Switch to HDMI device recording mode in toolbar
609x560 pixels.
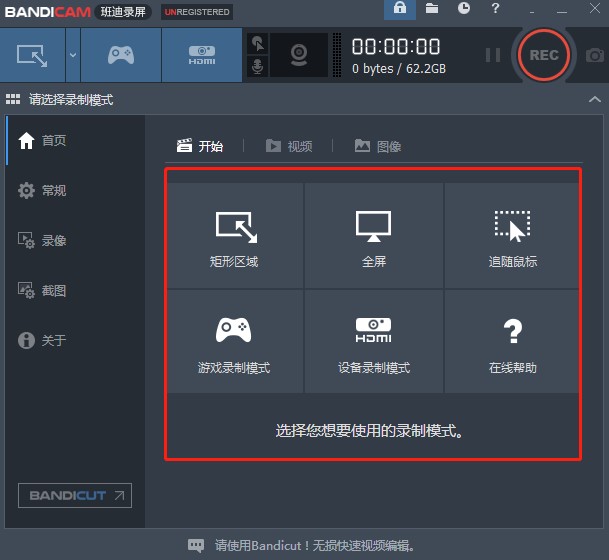coord(202,55)
